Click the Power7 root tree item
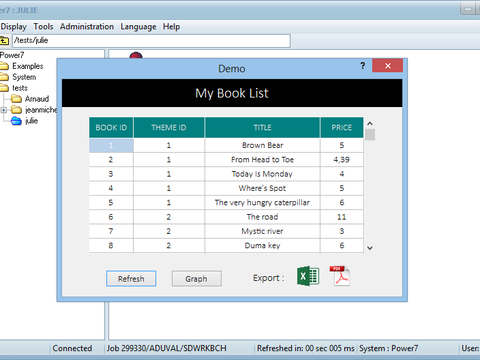 click(x=12, y=55)
